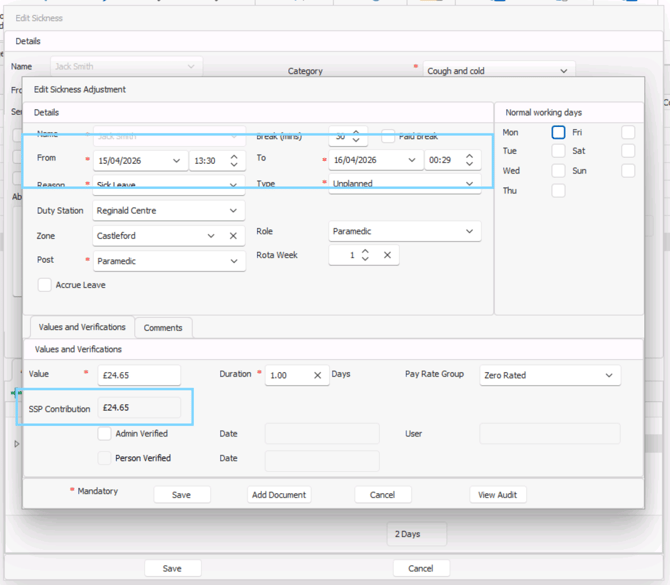
Task: Tick the Mon normal working day checkbox
Action: pyautogui.click(x=558, y=132)
